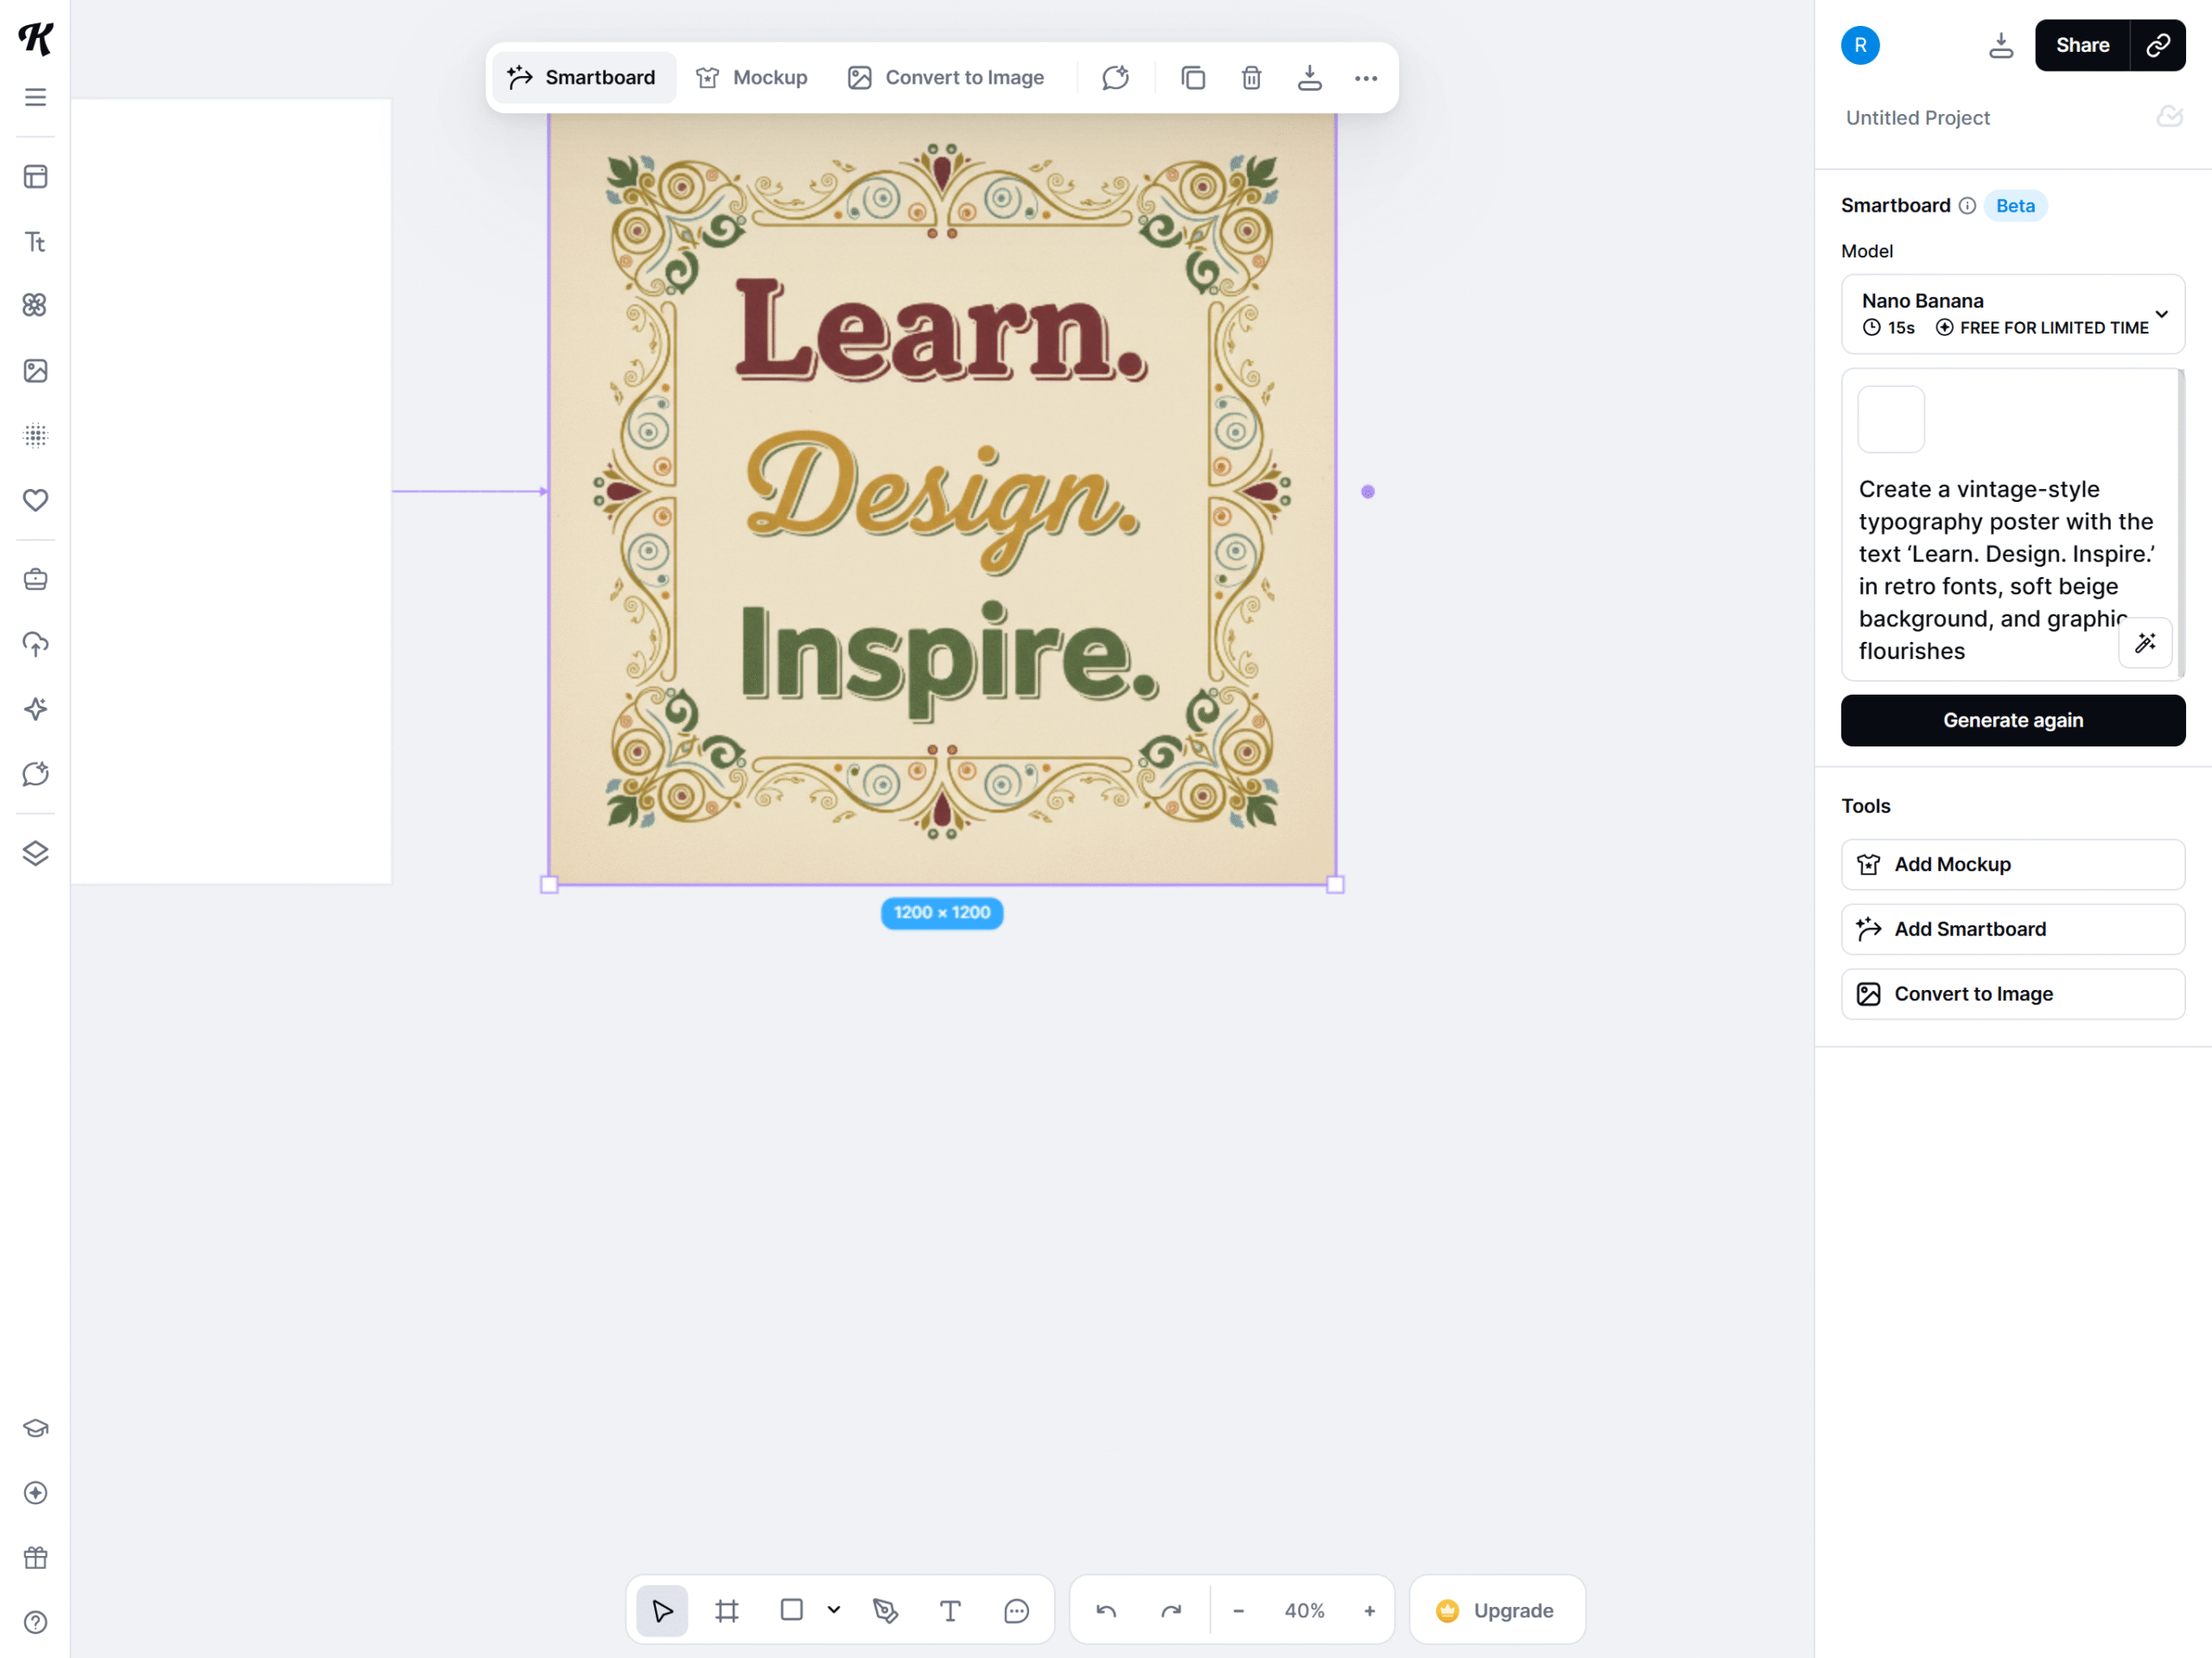
Task: Expand the shape tool dropdown arrow
Action: click(834, 1610)
